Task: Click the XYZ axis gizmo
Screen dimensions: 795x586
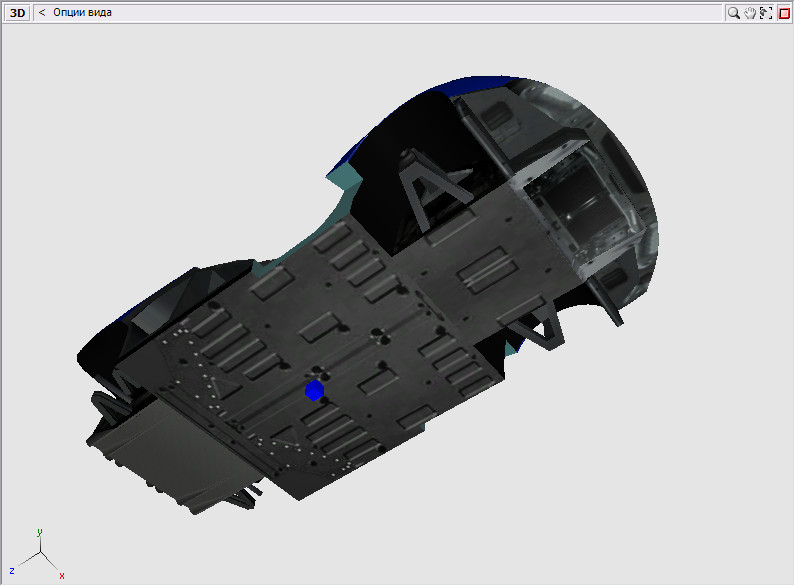Action: point(38,556)
